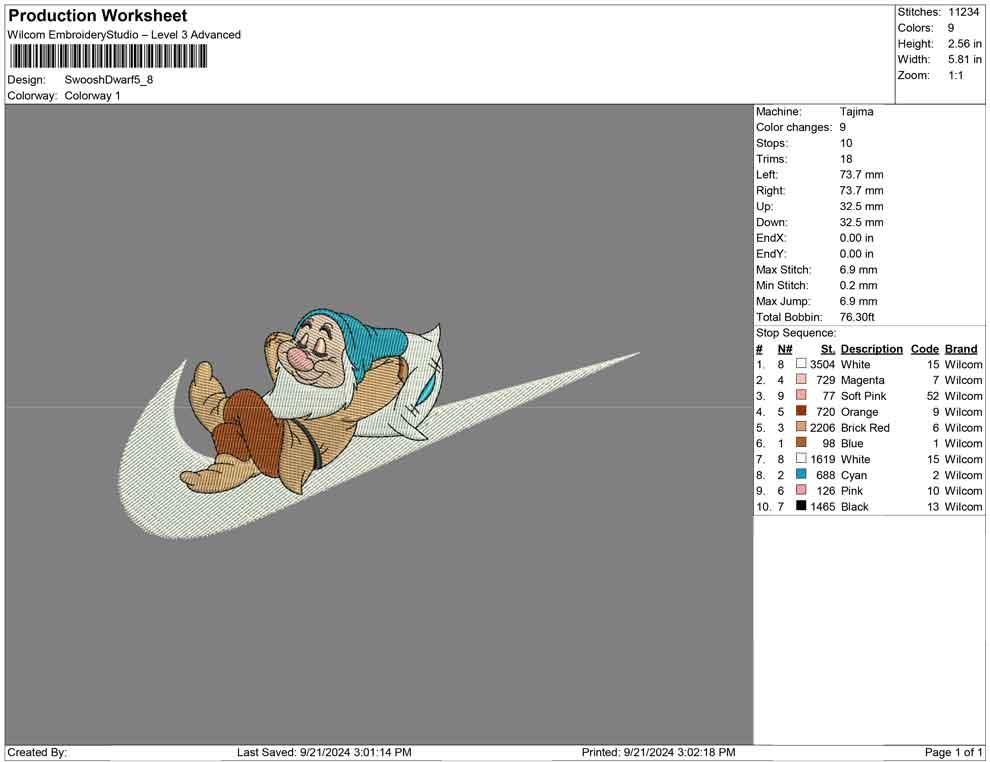Click the barcode under the worksheet title
This screenshot has height=762, width=990.
(108, 56)
